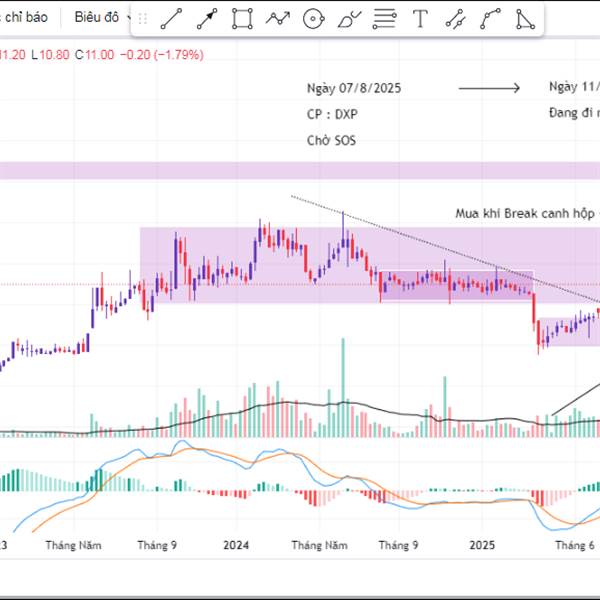Grab the drawing toolbar drag handle

click(142, 18)
